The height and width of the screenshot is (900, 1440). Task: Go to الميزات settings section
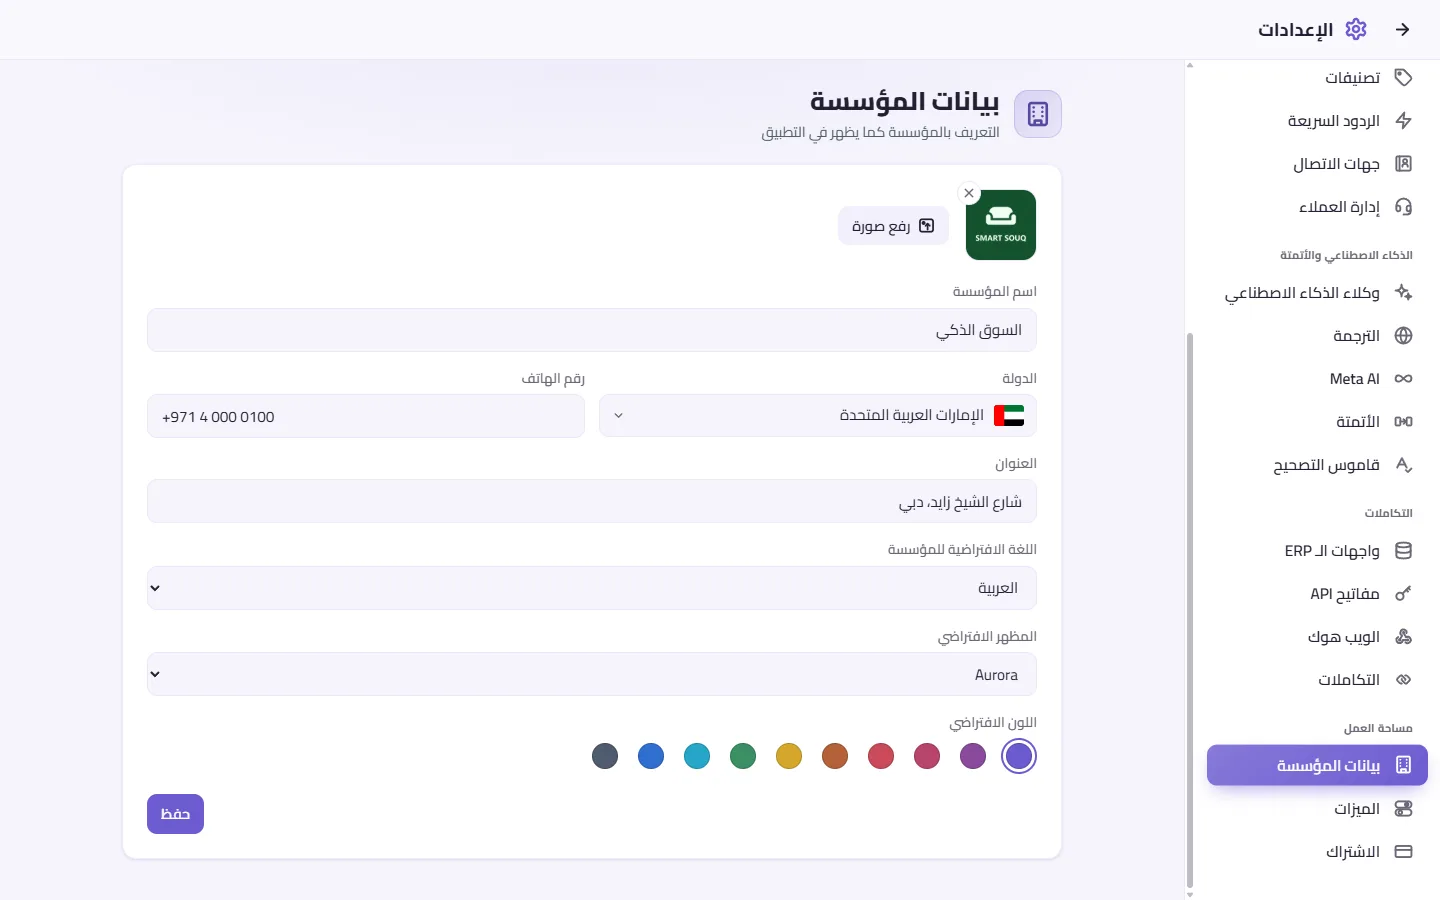point(1317,808)
